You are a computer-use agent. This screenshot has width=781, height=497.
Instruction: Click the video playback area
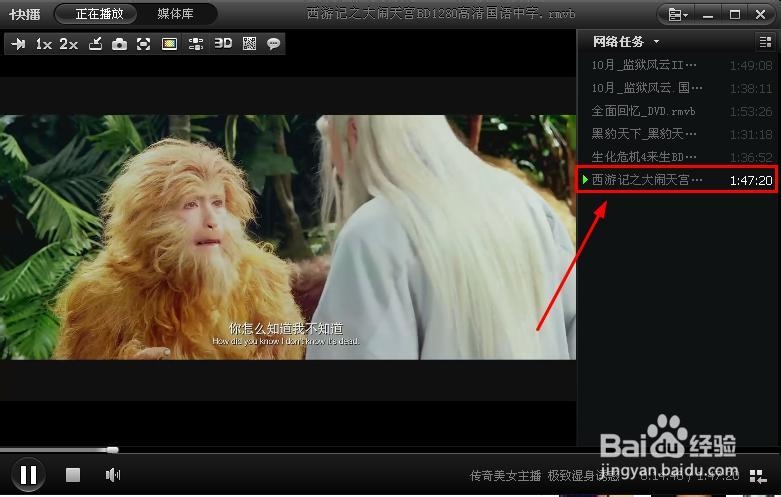coord(288,237)
